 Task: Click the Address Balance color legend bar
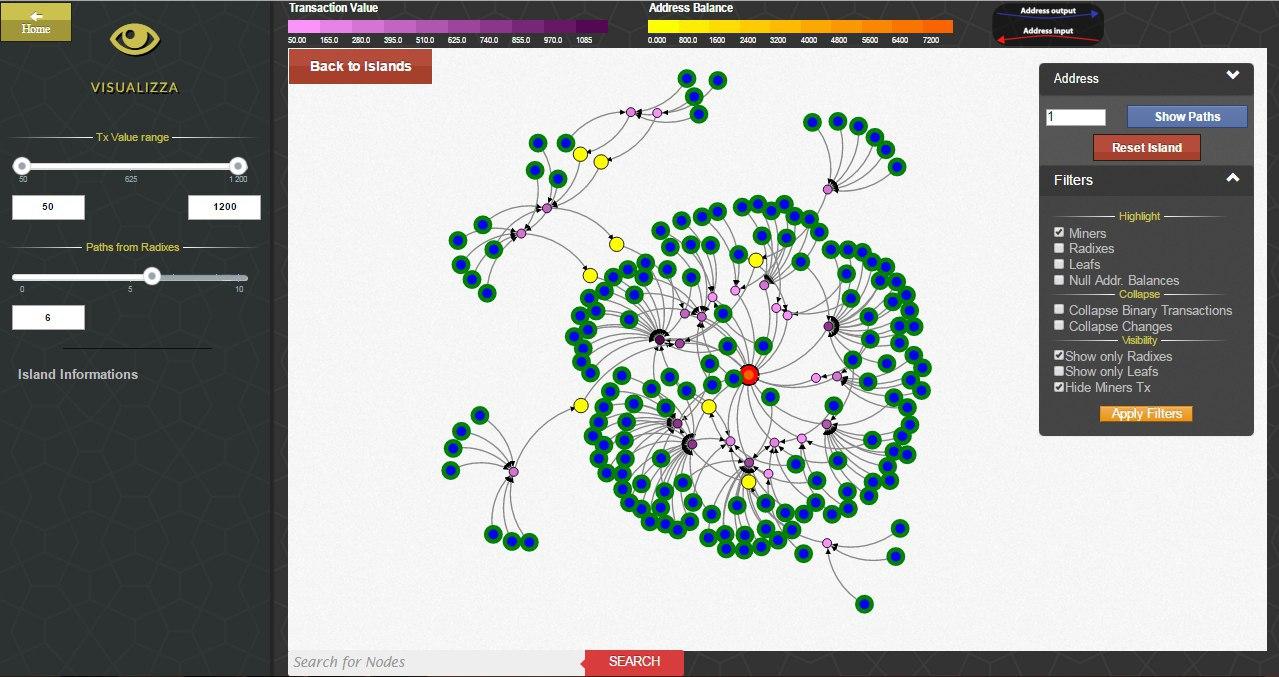coord(801,26)
